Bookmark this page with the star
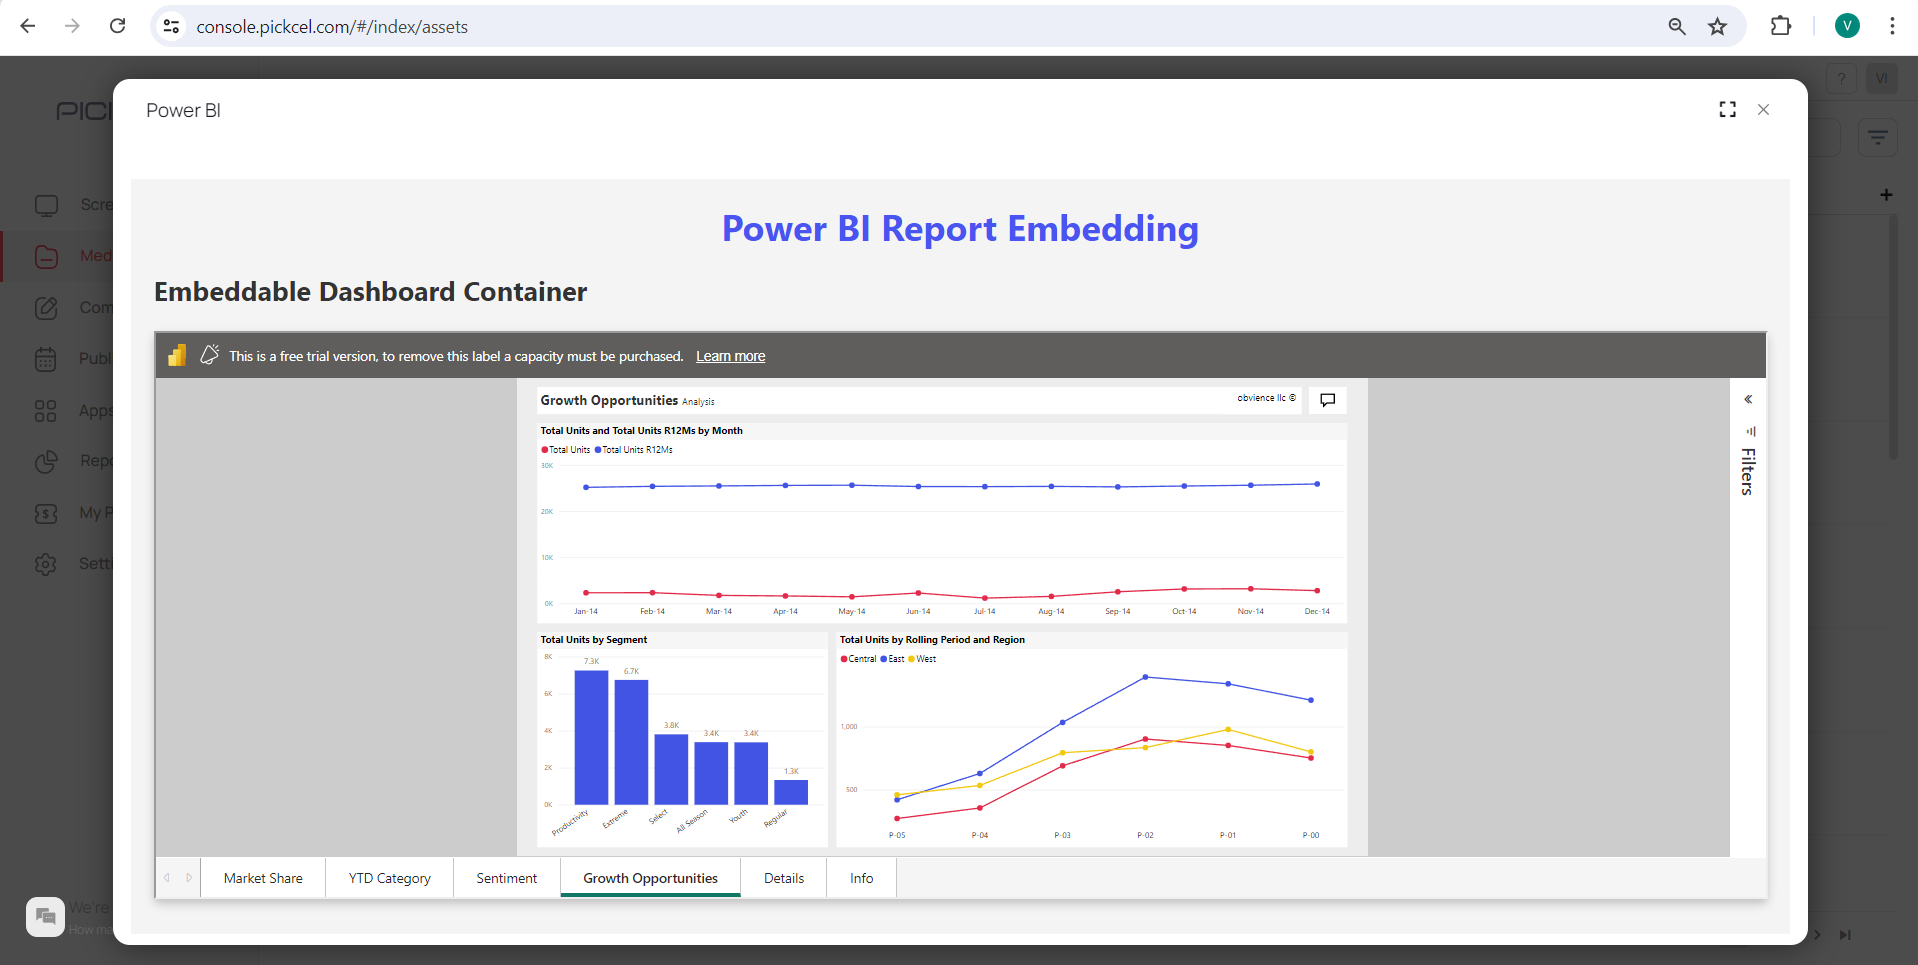 [1717, 27]
